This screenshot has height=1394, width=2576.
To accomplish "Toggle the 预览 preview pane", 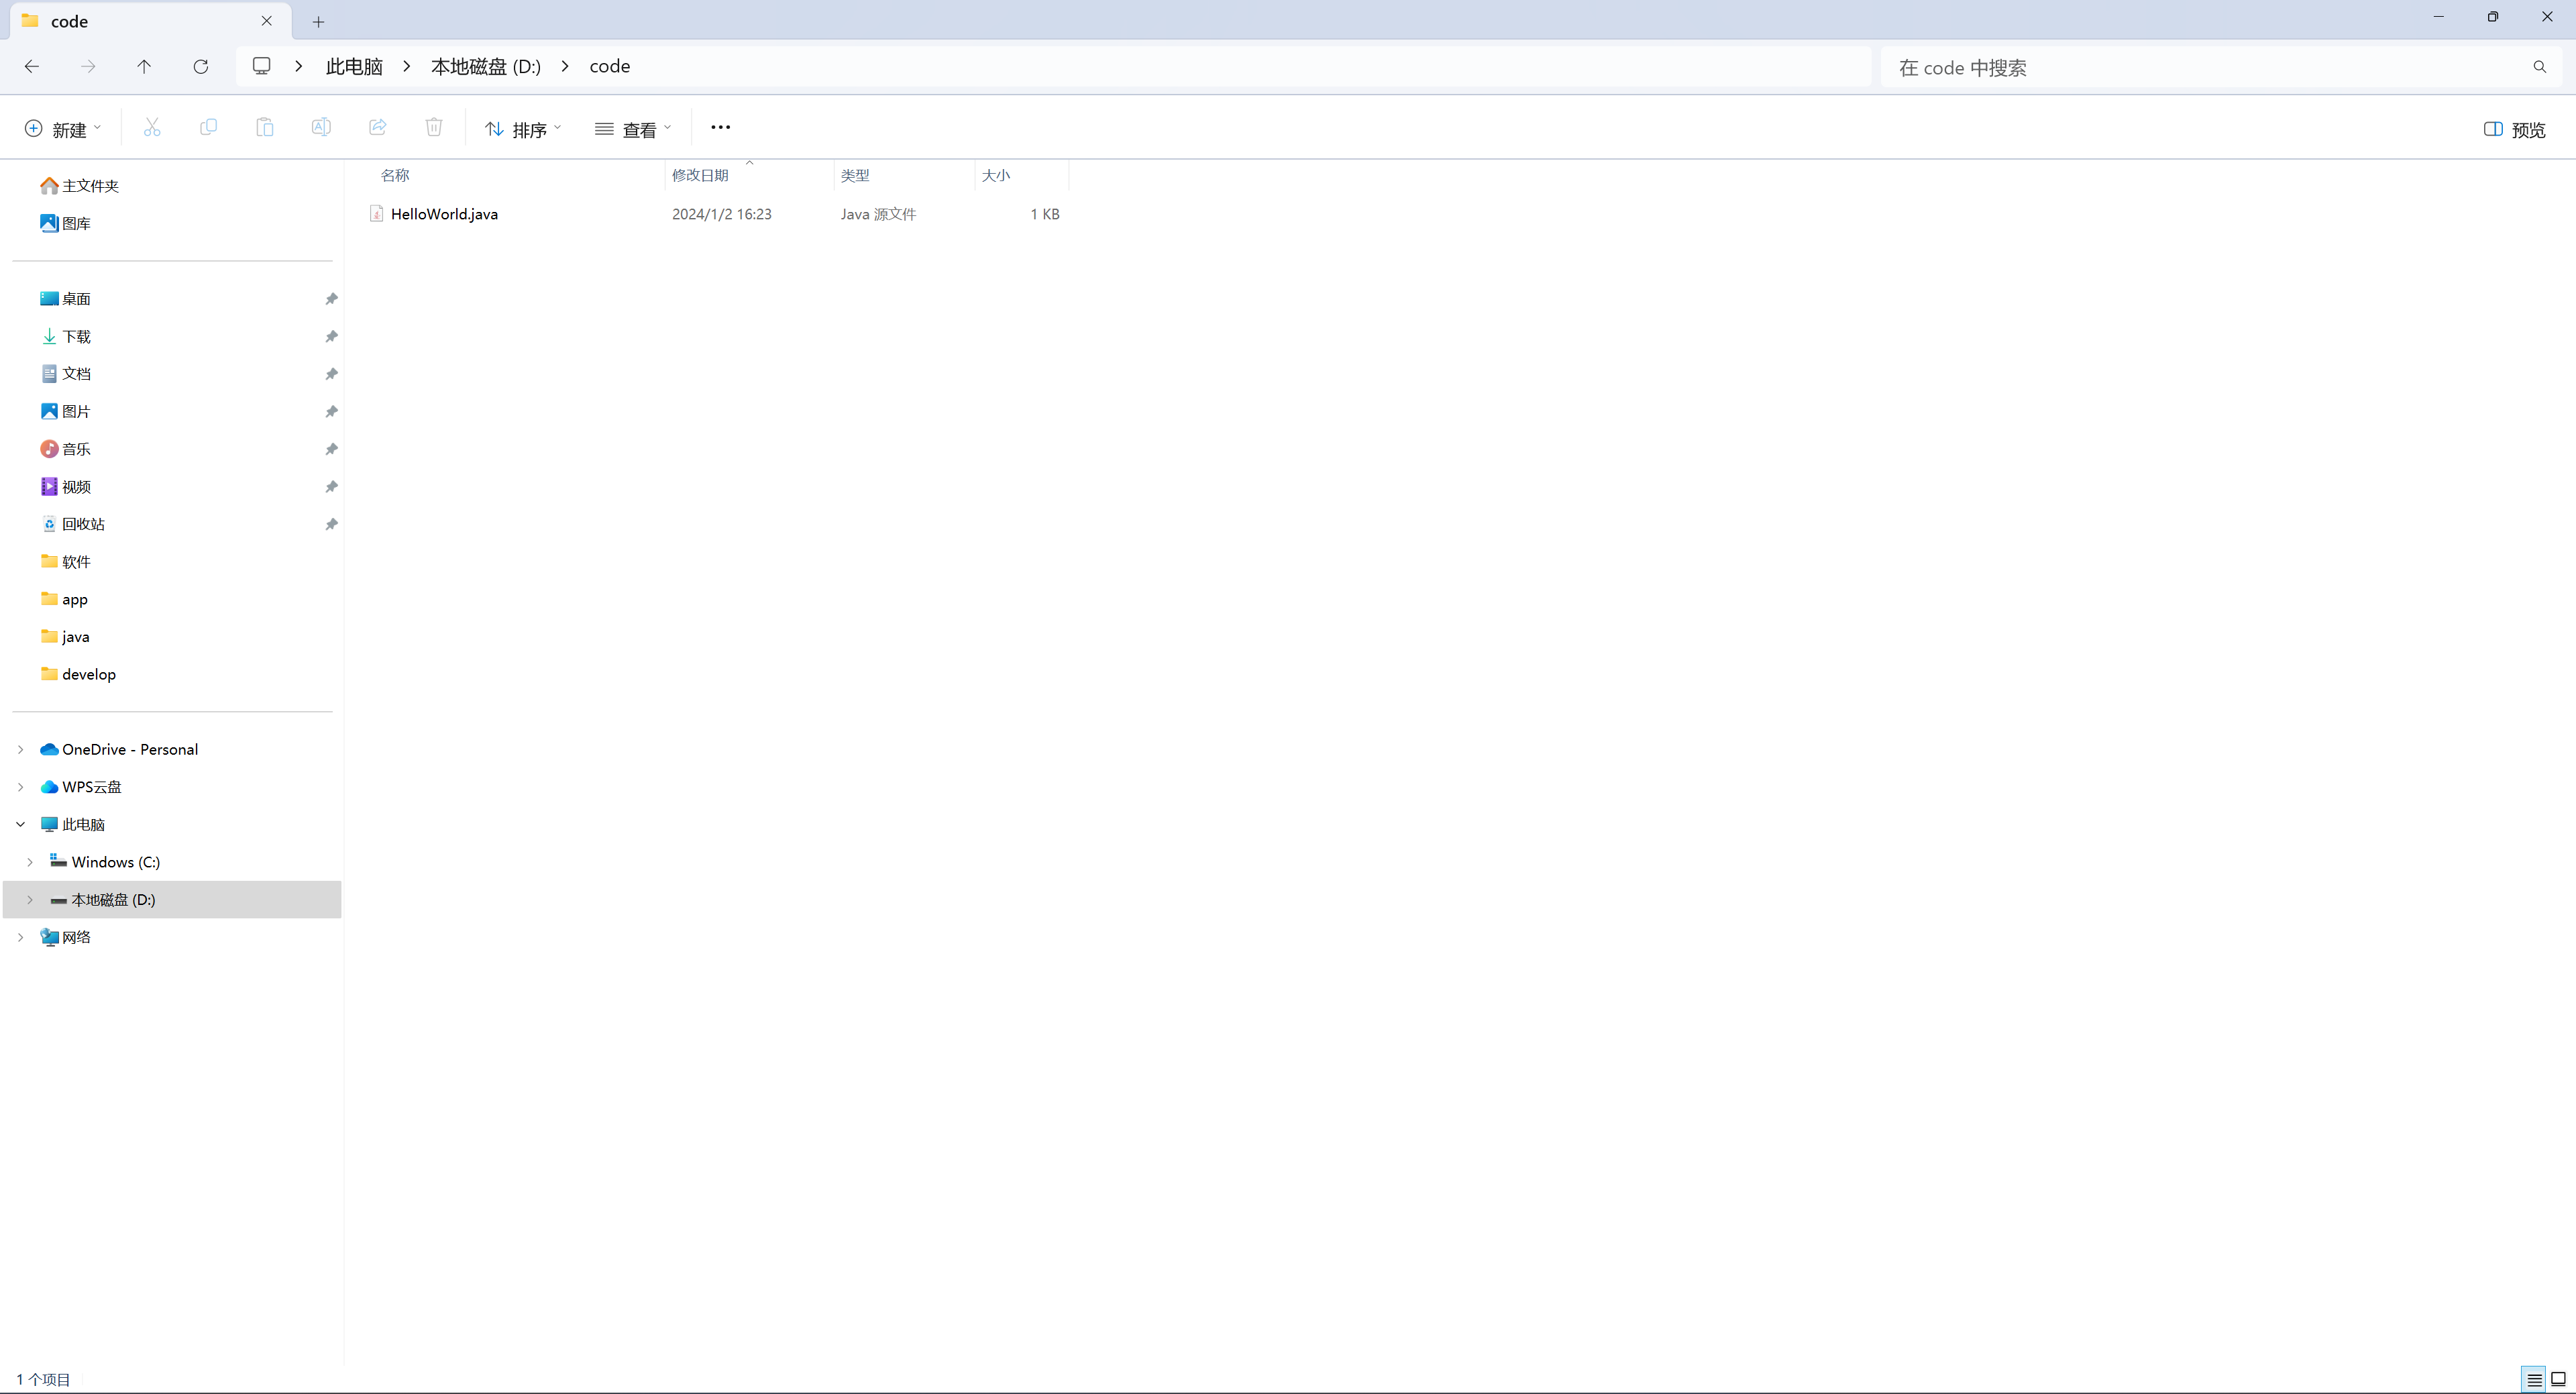I will 2514,129.
